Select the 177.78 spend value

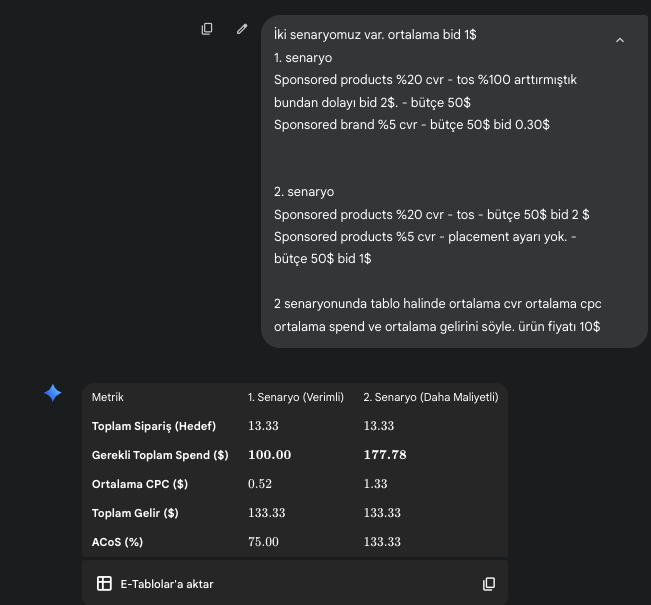[x=385, y=455]
